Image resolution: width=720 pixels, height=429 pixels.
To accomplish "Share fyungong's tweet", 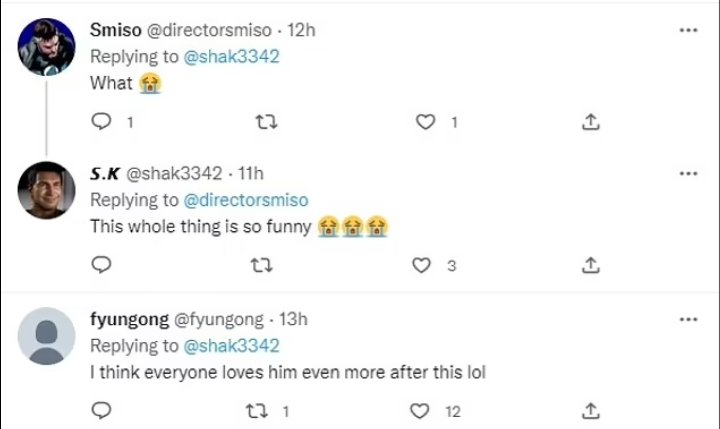I will 590,411.
